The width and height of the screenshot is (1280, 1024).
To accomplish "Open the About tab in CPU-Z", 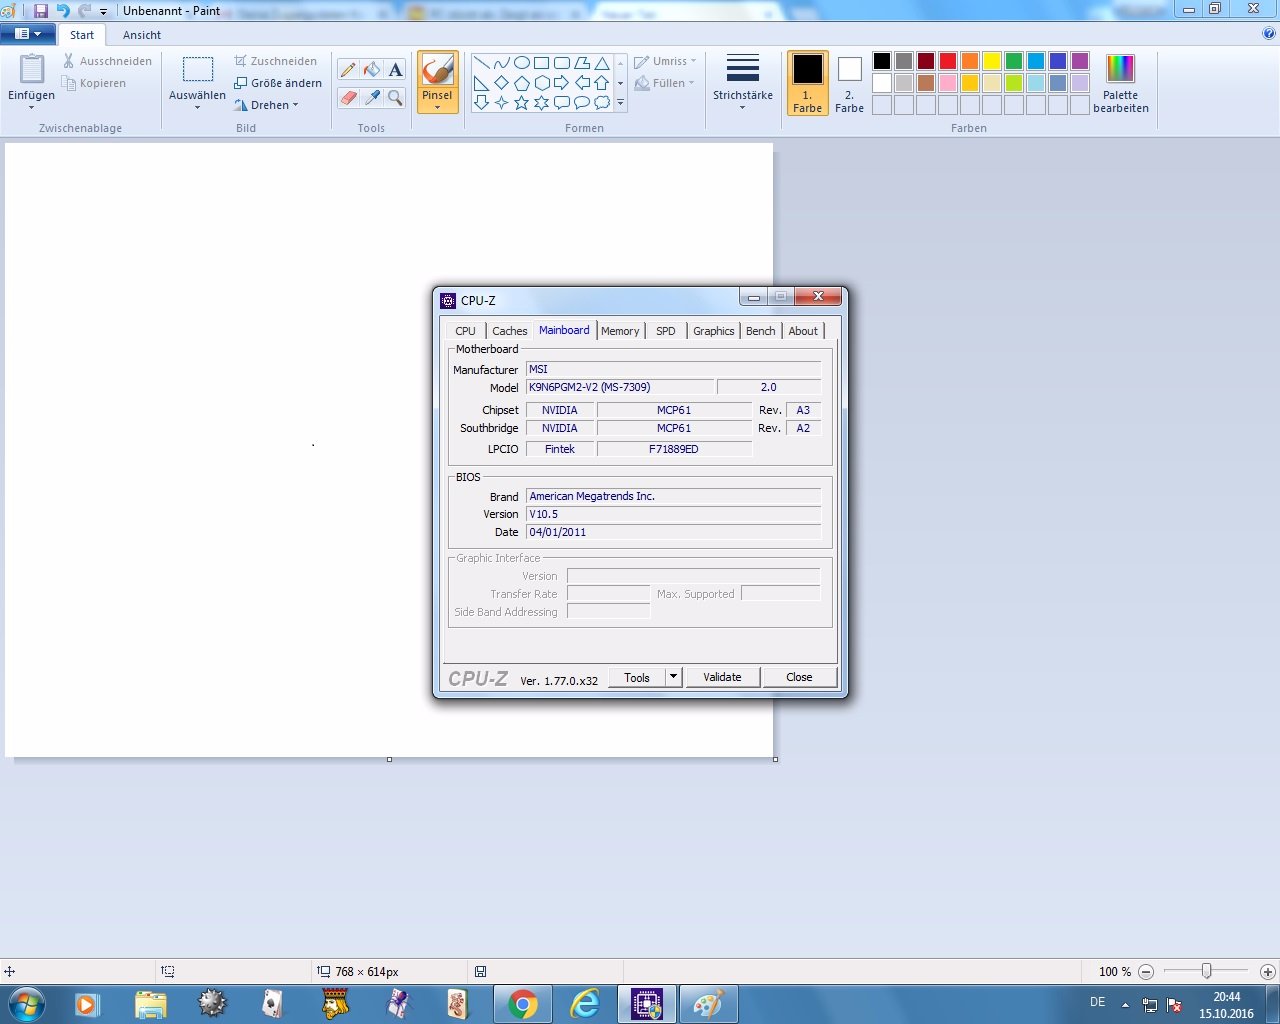I will [803, 331].
